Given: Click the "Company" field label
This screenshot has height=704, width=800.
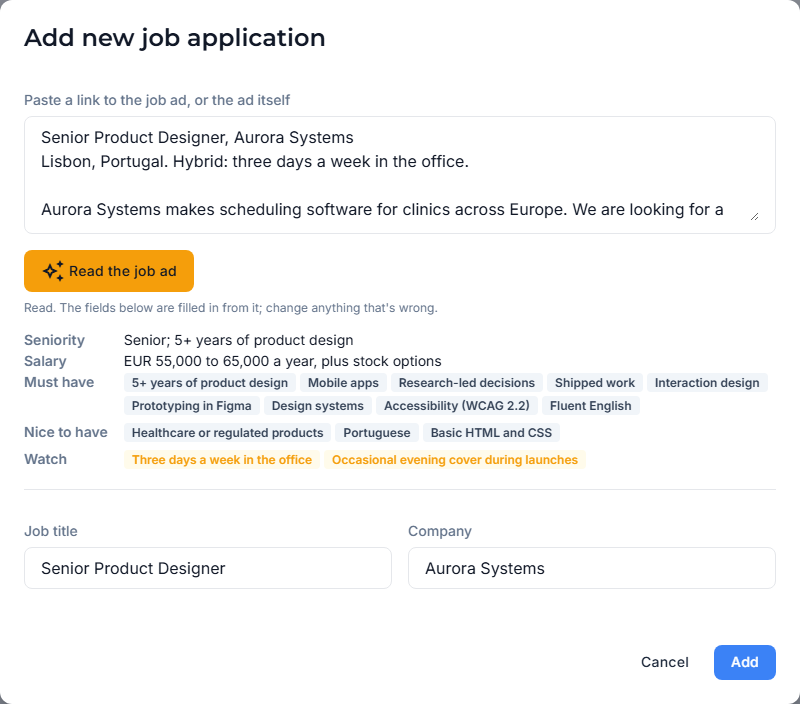Looking at the screenshot, I should (439, 531).
